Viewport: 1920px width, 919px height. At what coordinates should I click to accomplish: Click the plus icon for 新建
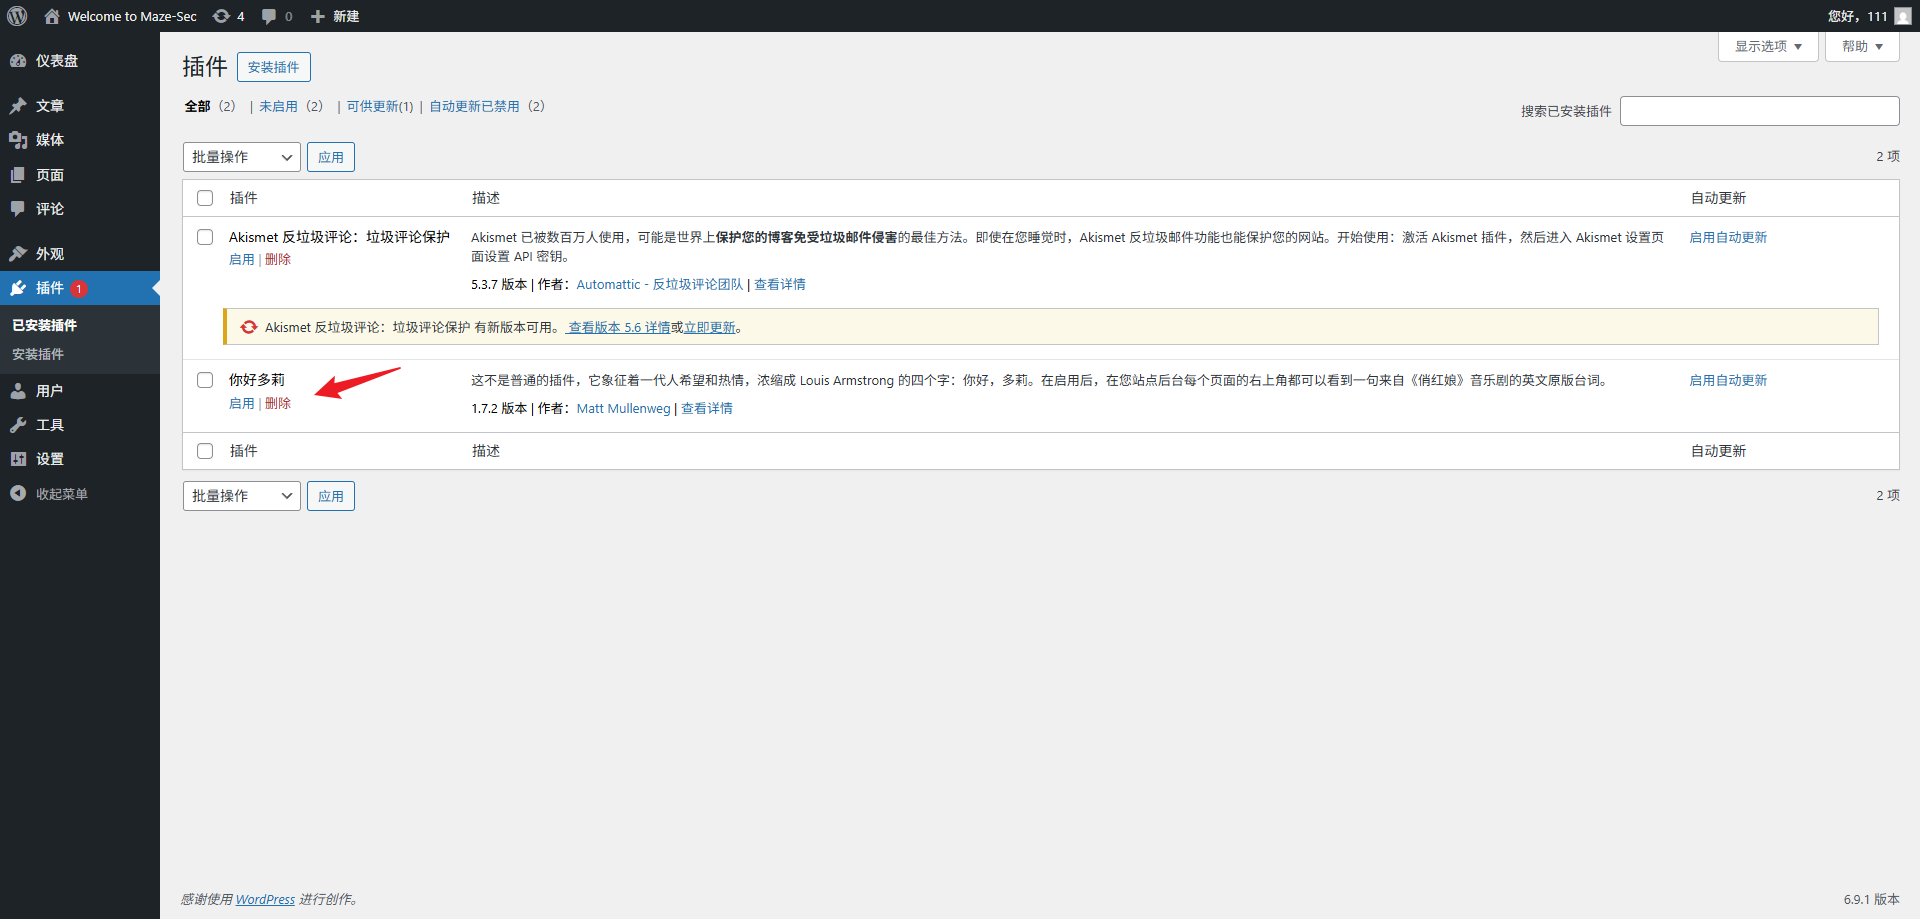click(318, 16)
